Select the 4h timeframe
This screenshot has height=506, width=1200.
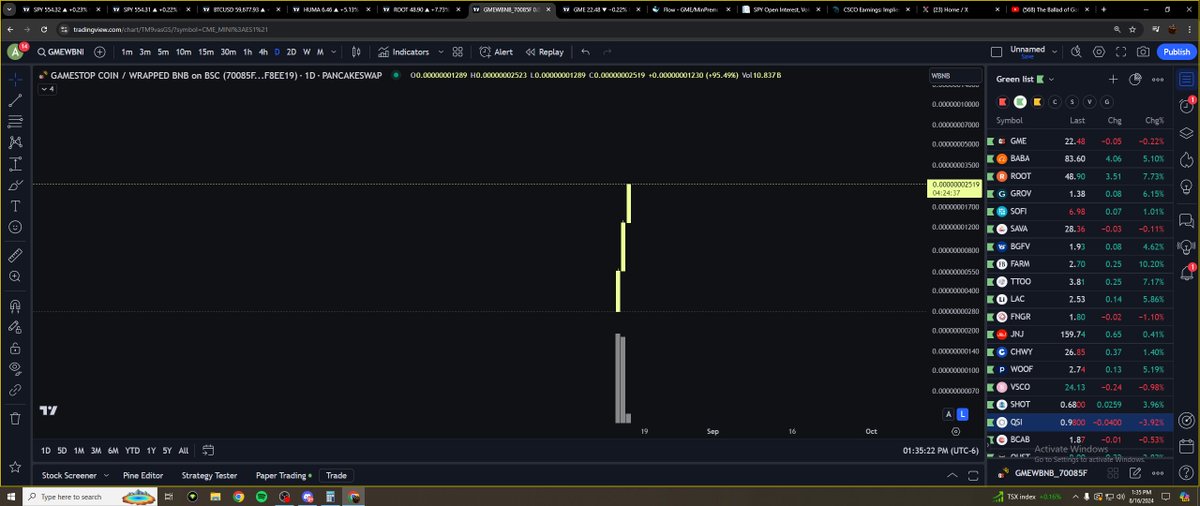263,52
